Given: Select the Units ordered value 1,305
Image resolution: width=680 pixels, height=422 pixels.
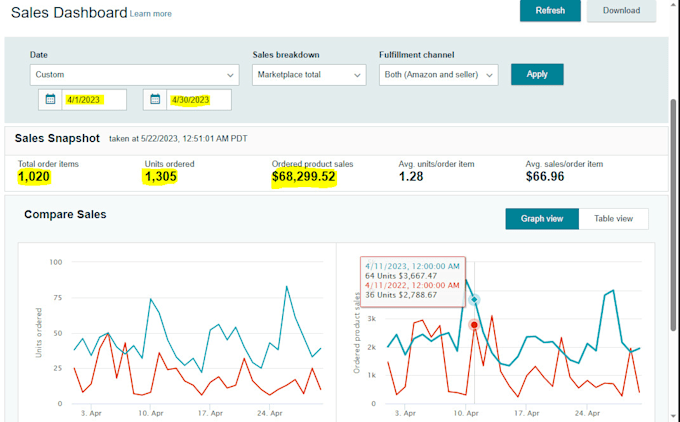Looking at the screenshot, I should pos(160,177).
